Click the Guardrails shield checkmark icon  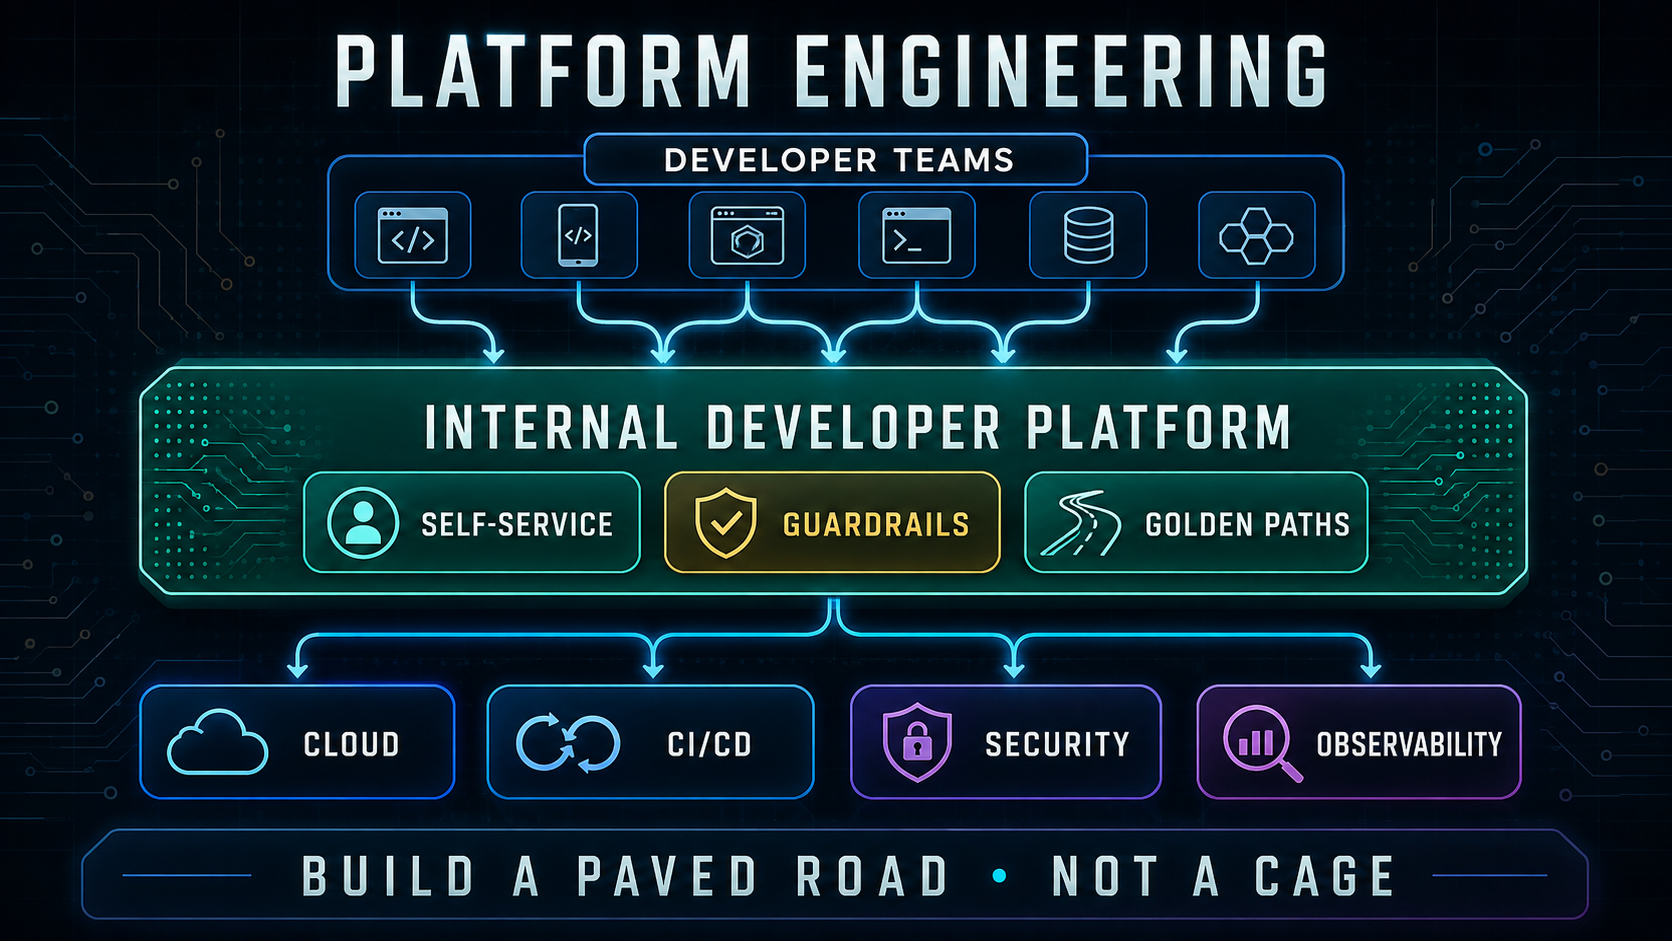[x=726, y=523]
